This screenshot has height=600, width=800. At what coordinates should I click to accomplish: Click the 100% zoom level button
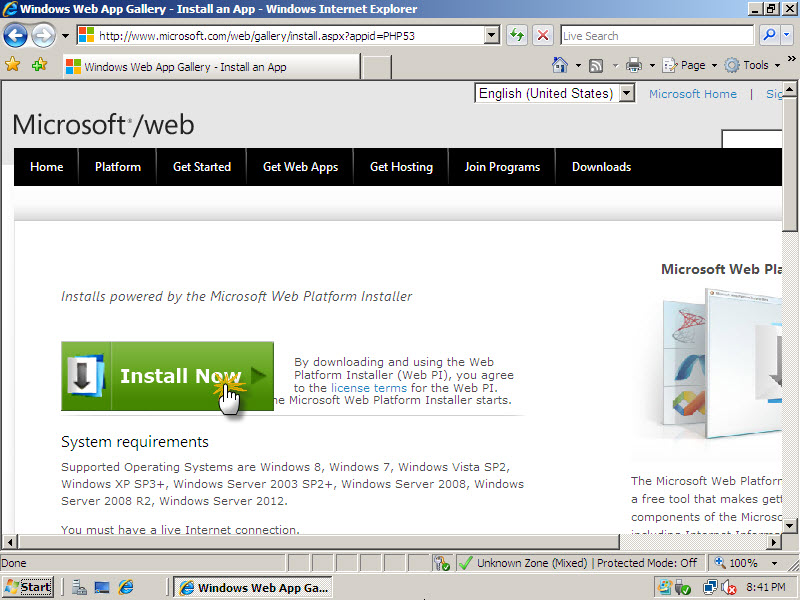click(736, 563)
